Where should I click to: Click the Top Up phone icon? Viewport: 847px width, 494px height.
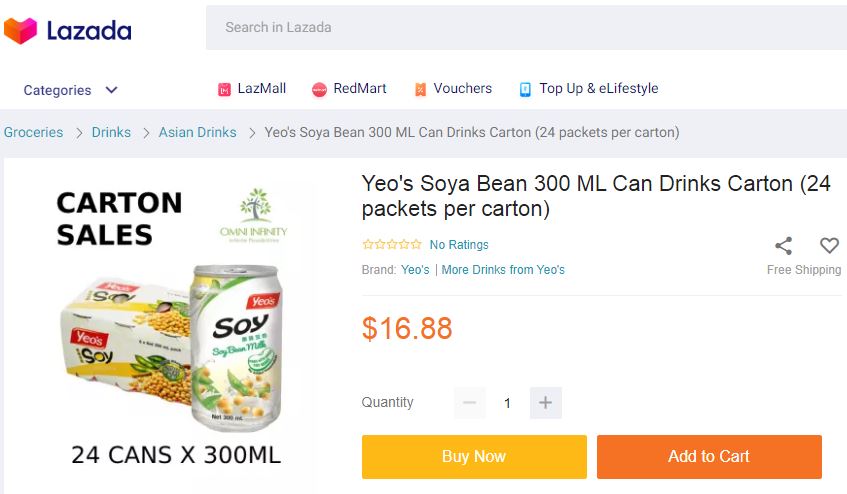point(525,89)
